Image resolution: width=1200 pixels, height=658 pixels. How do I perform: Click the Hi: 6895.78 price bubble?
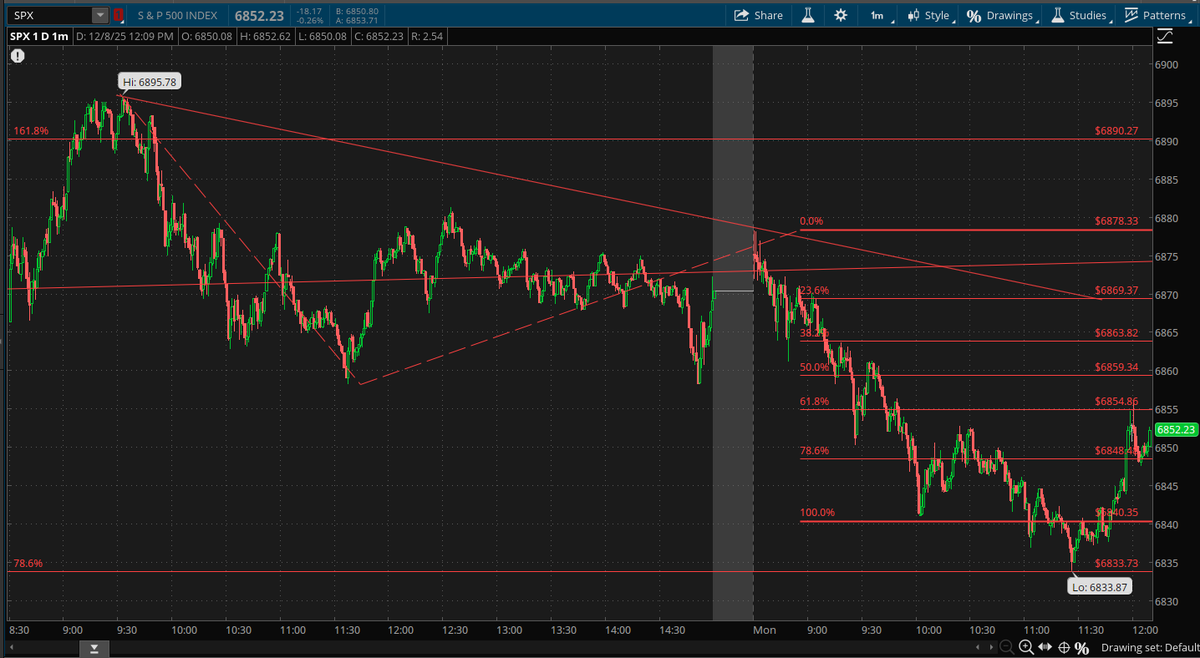click(x=149, y=82)
